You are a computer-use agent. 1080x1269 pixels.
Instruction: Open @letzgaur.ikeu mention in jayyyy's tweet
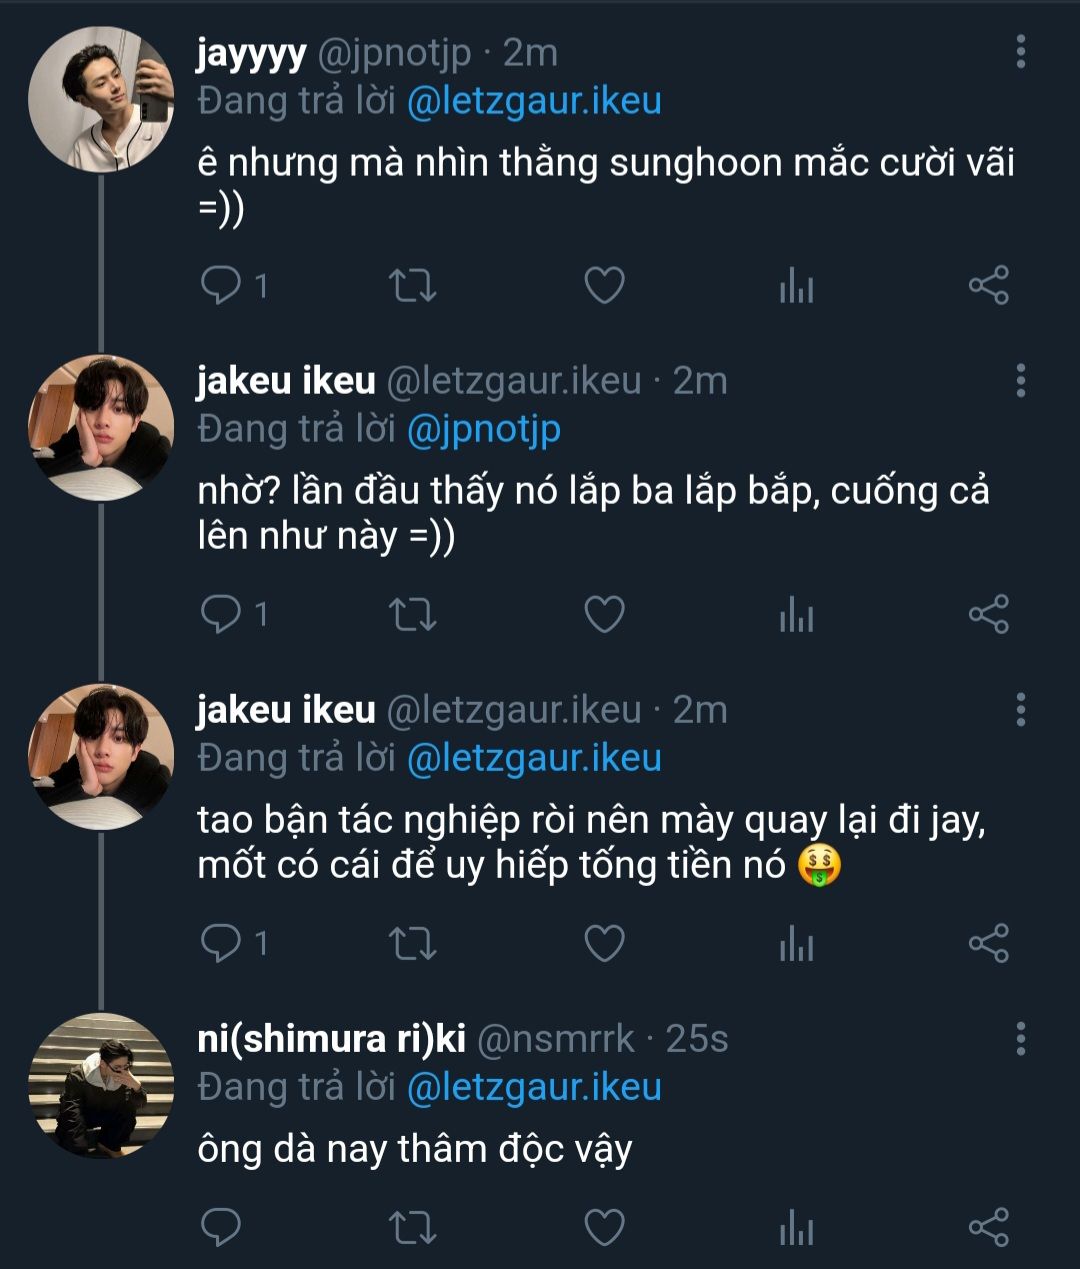tap(534, 101)
